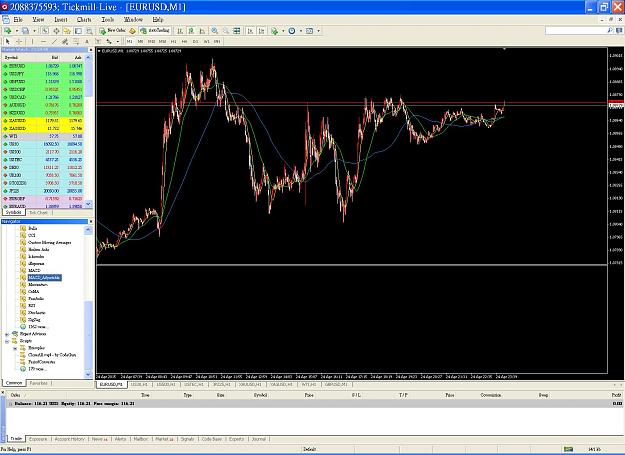Collapse the Scripts tree node
The width and height of the screenshot is (625, 455).
pos(7,341)
